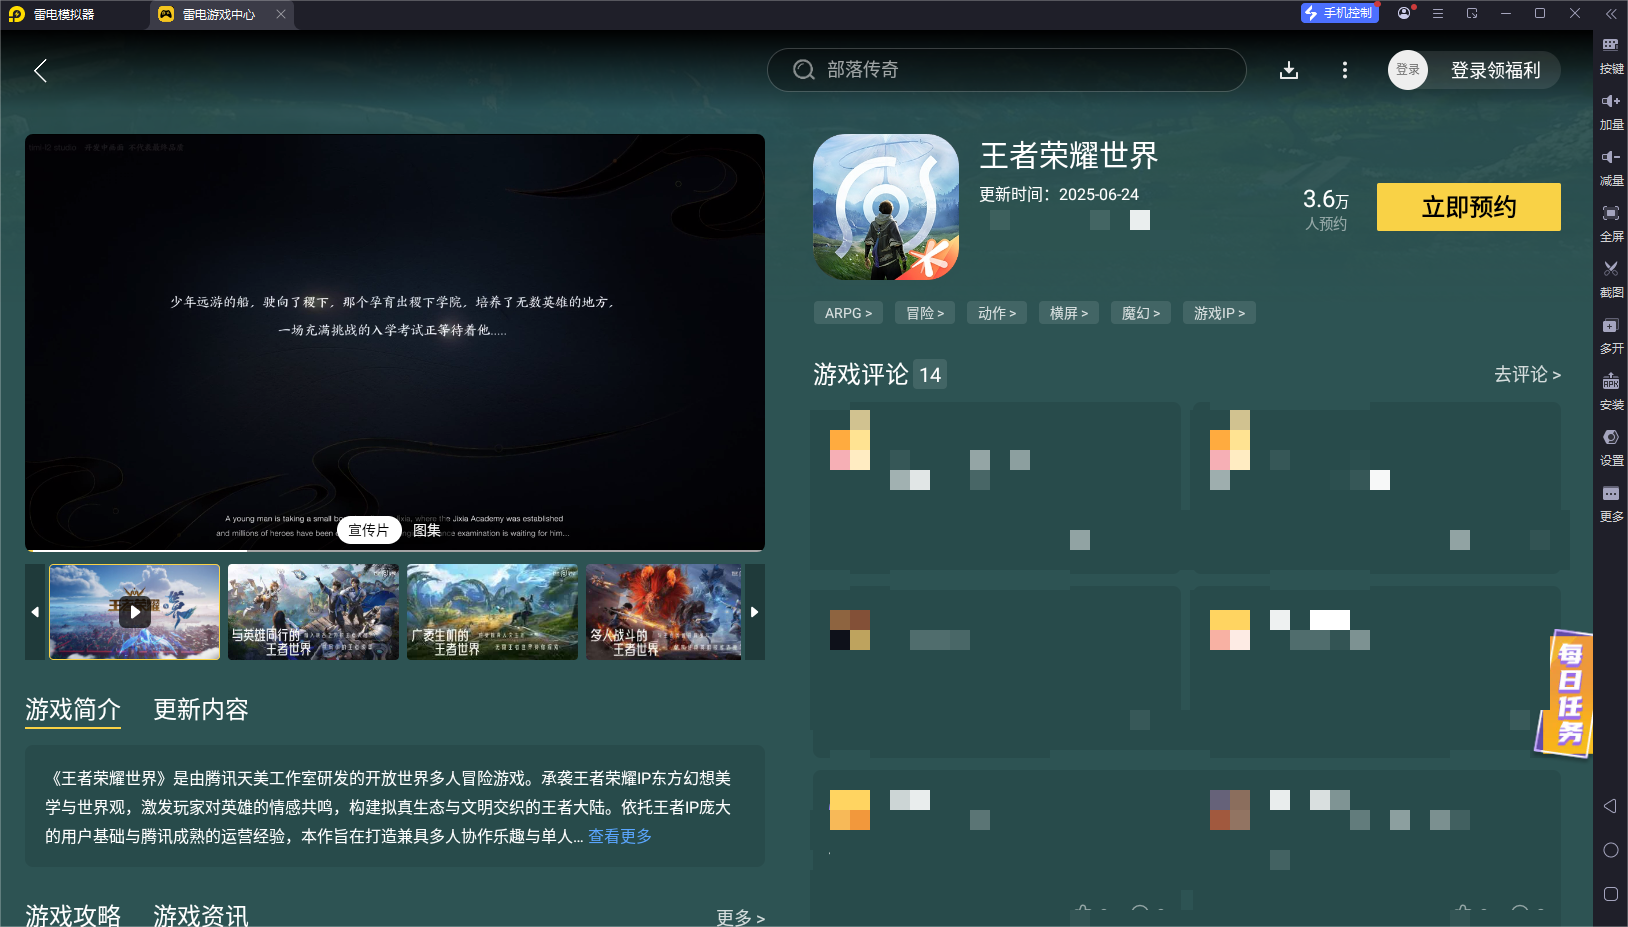Open the 按键 key mapping tool

pos(1610,55)
